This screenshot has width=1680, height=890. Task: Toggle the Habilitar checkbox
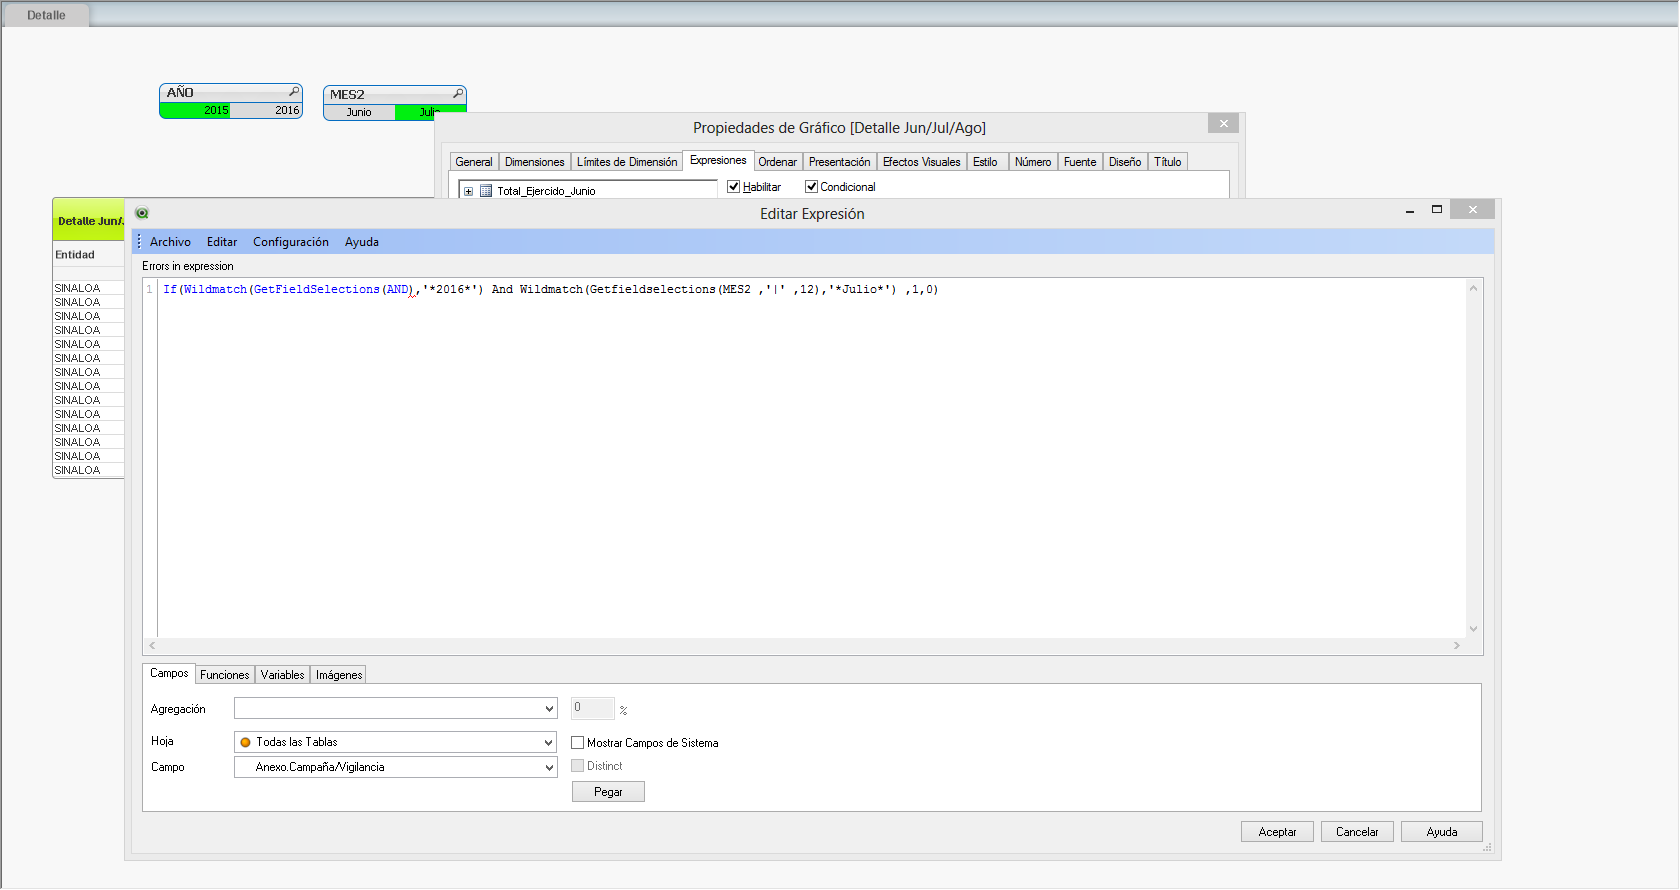733,187
